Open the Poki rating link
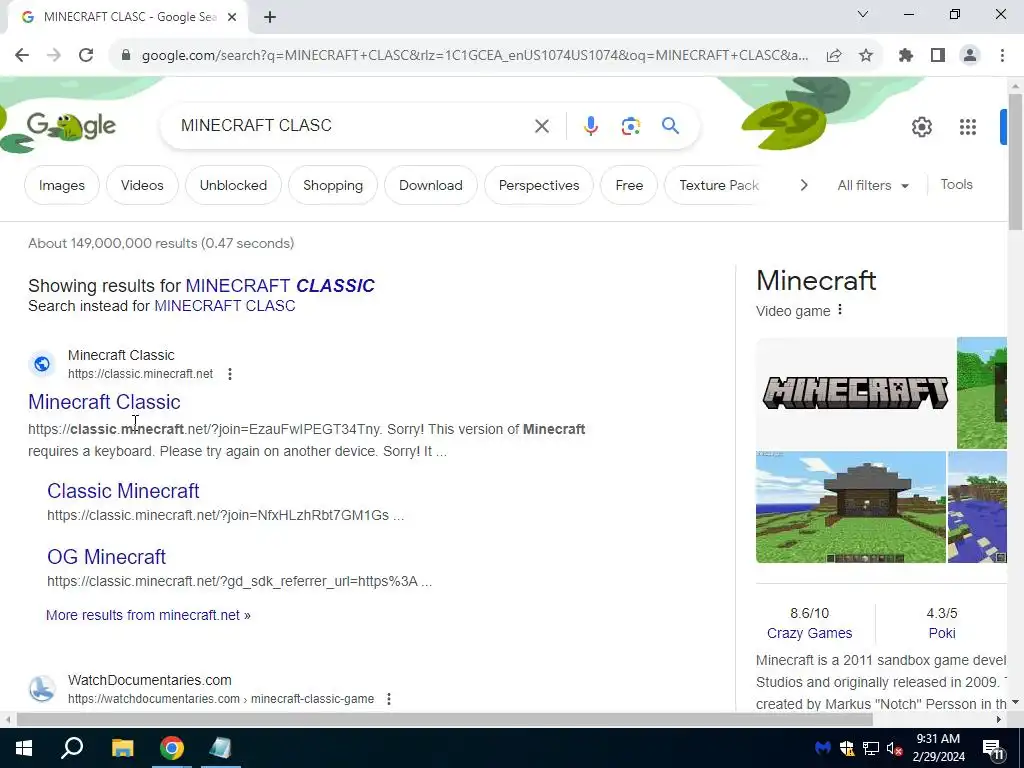The width and height of the screenshot is (1024, 768). (942, 633)
